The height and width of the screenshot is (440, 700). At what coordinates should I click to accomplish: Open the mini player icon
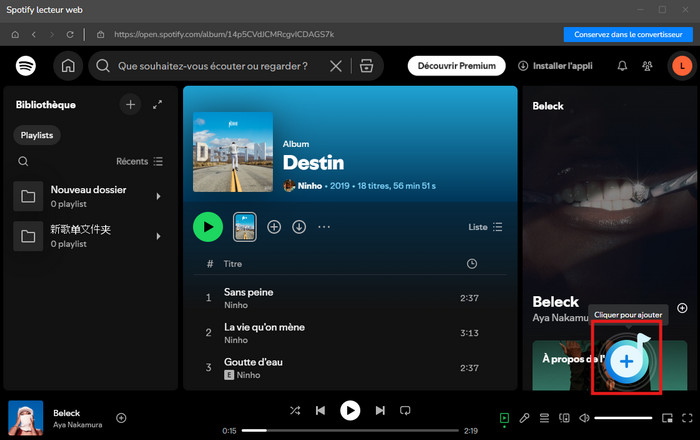pyautogui.click(x=667, y=418)
